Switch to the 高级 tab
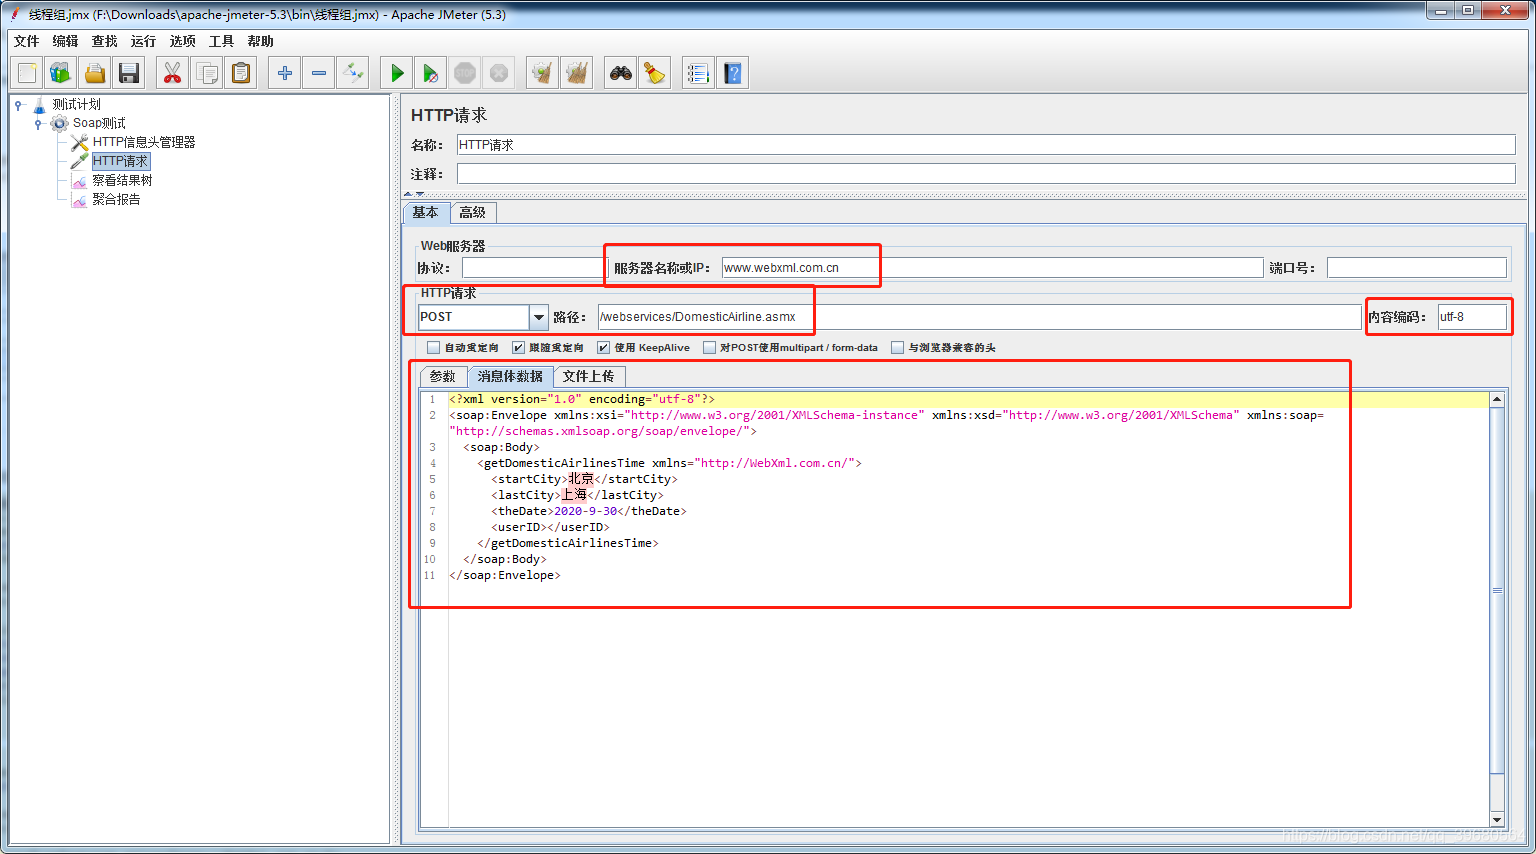The width and height of the screenshot is (1536, 854). tap(473, 212)
